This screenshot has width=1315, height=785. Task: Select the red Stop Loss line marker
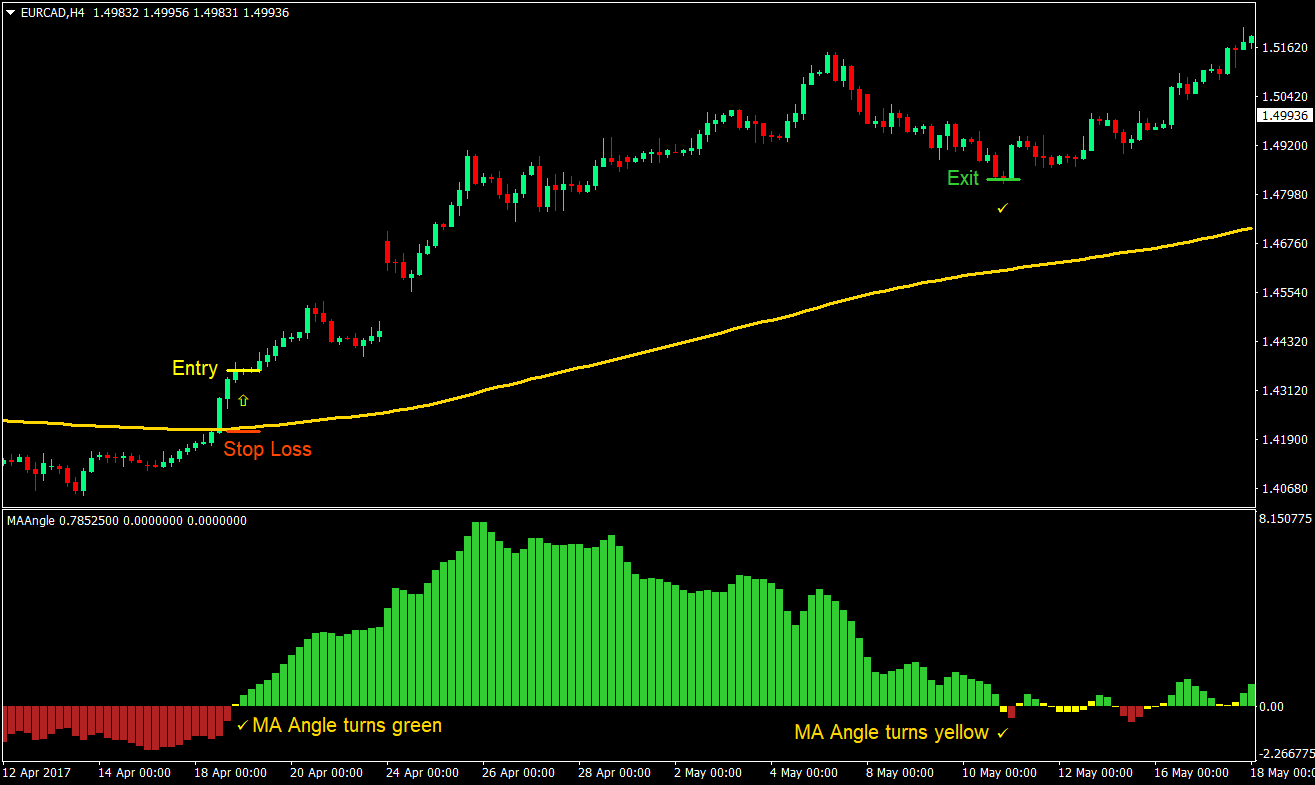[x=243, y=431]
